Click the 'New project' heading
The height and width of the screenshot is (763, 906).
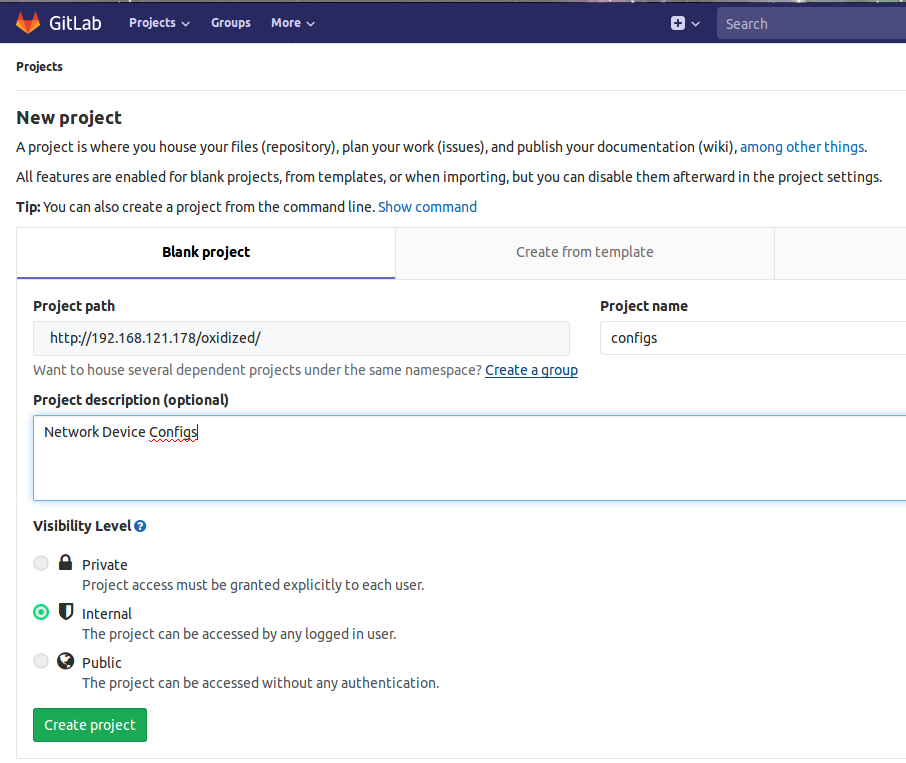click(69, 118)
